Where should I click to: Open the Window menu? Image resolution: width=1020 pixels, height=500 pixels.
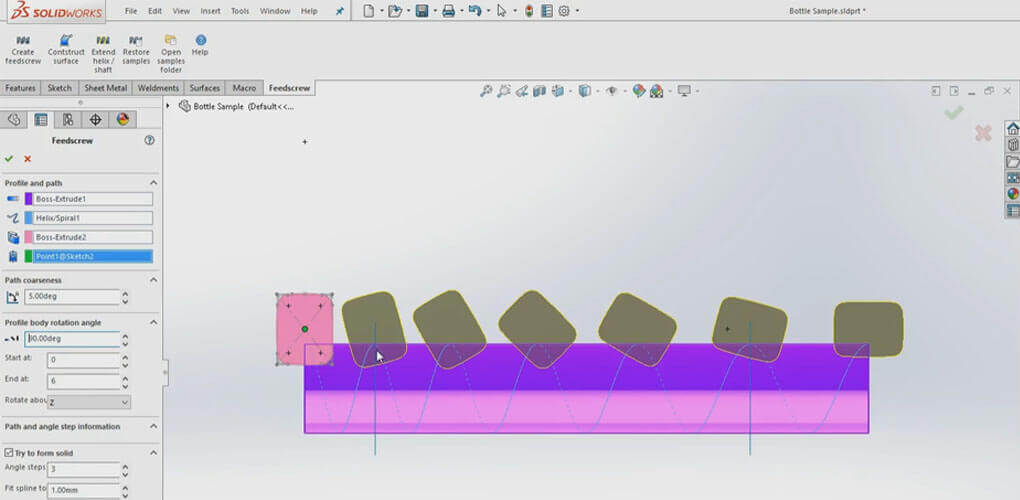(275, 11)
